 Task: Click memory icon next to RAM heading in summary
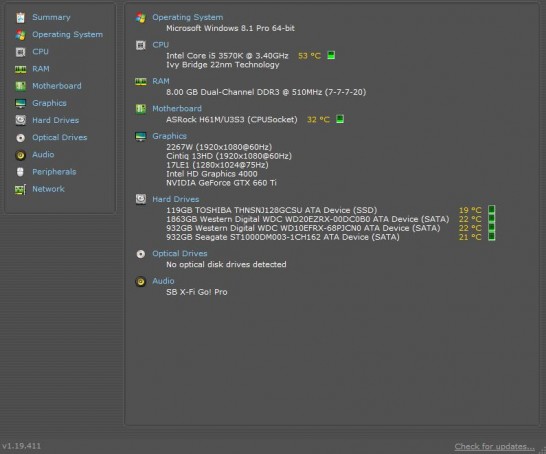coord(141,81)
